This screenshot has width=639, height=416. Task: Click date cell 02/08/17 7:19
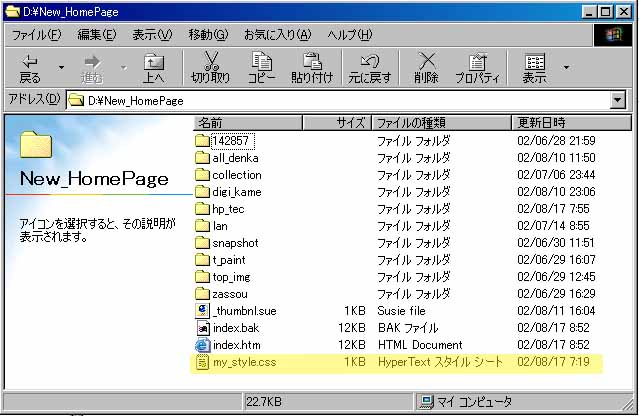point(553,362)
